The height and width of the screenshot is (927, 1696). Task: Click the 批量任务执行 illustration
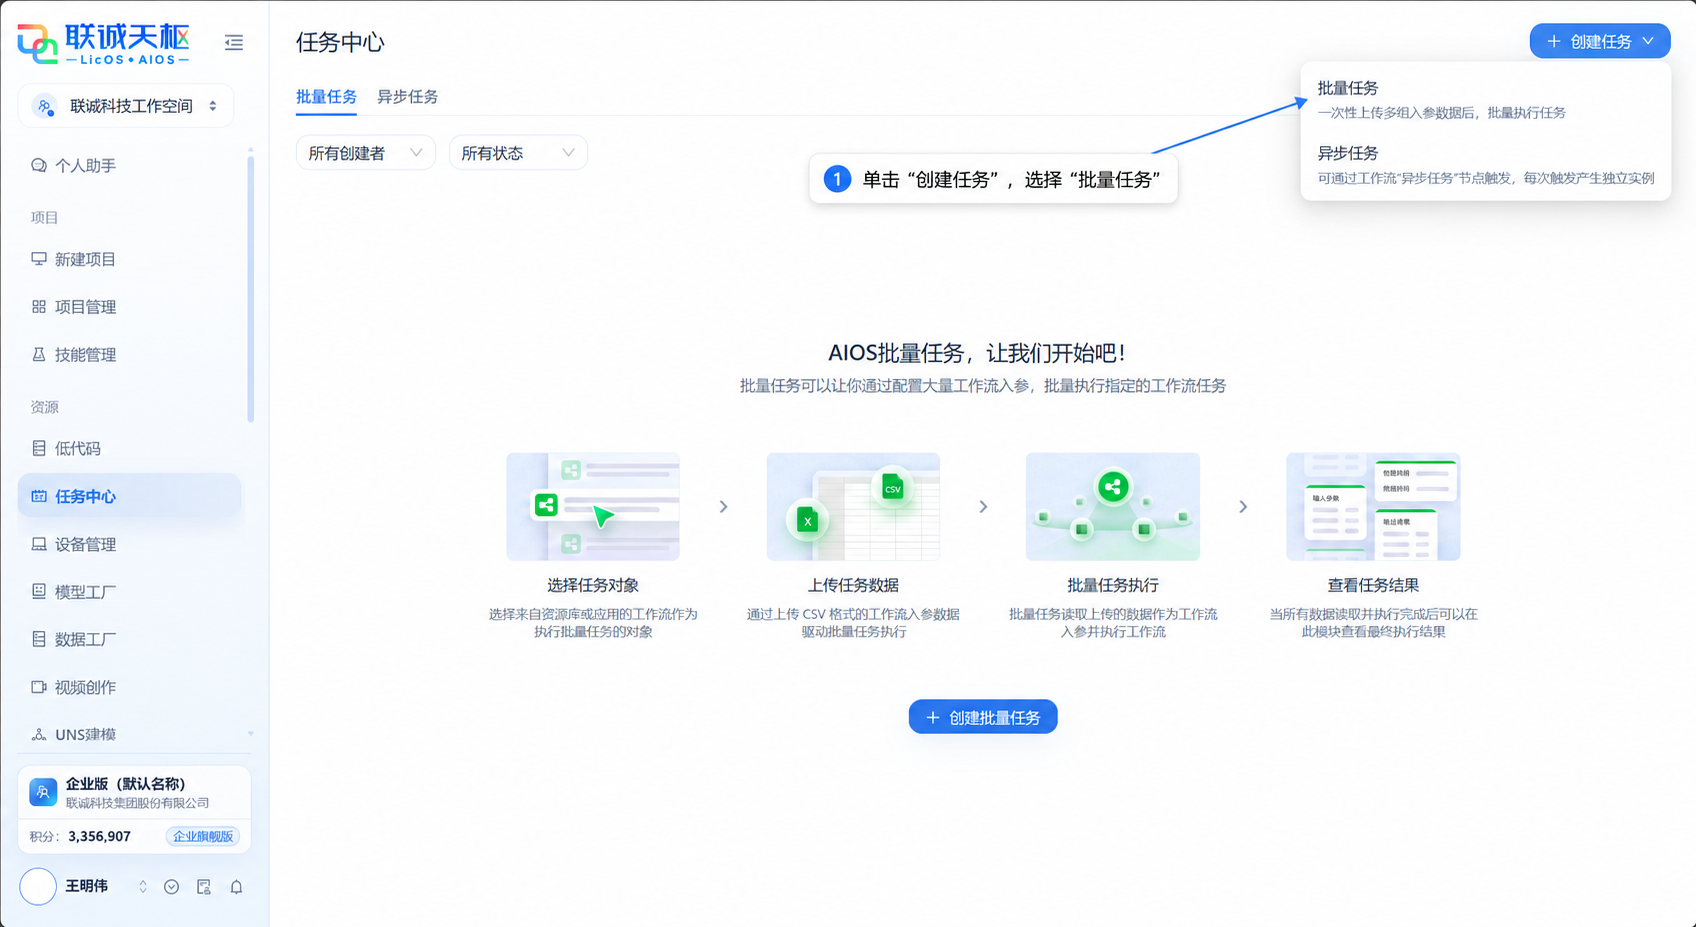coord(1113,507)
